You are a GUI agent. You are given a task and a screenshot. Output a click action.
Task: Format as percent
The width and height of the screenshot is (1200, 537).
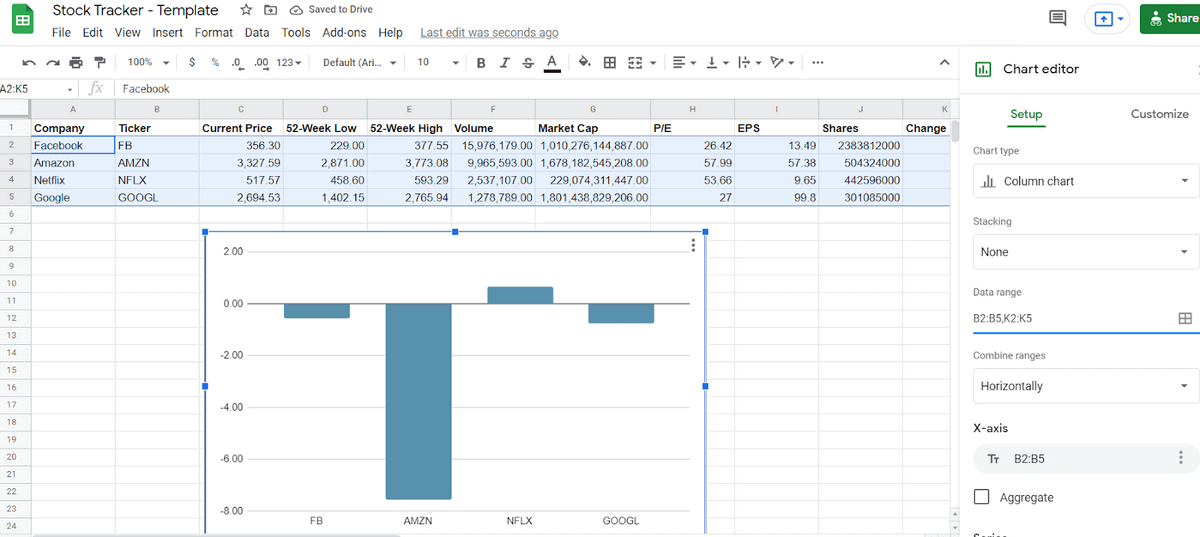pyautogui.click(x=215, y=62)
